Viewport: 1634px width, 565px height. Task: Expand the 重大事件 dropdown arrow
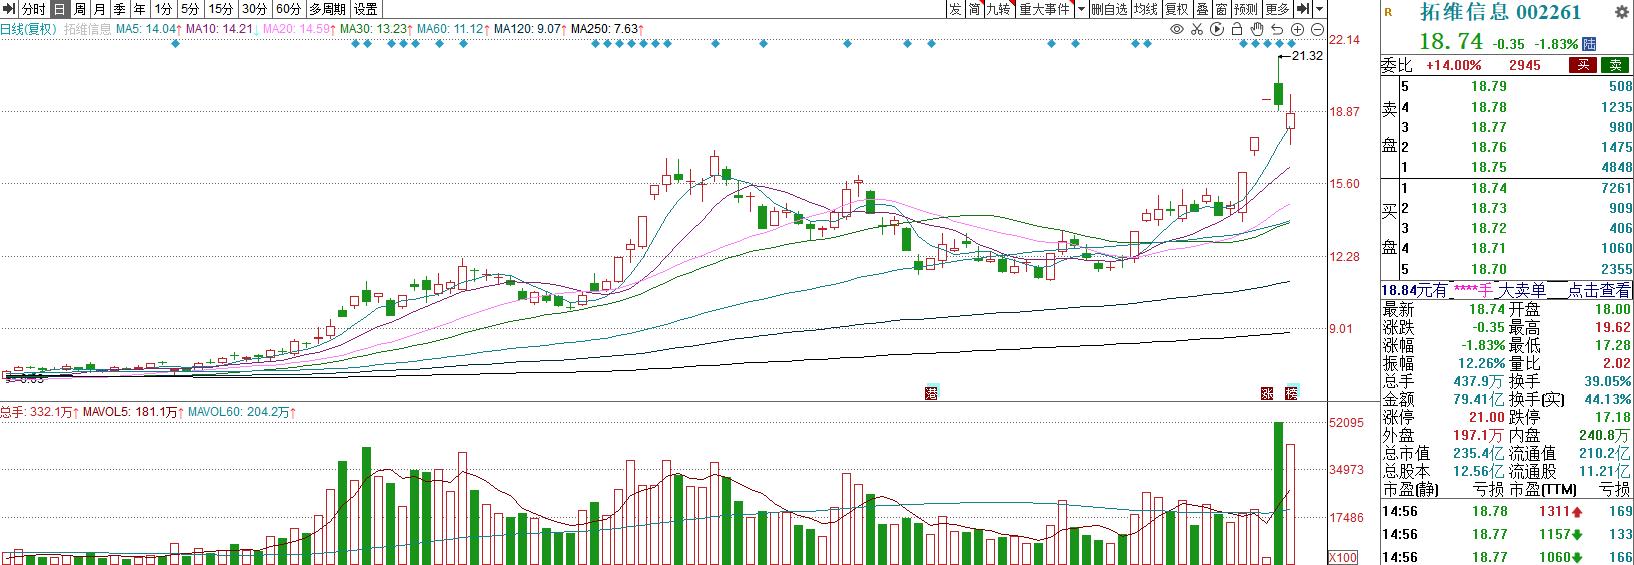click(x=1081, y=9)
